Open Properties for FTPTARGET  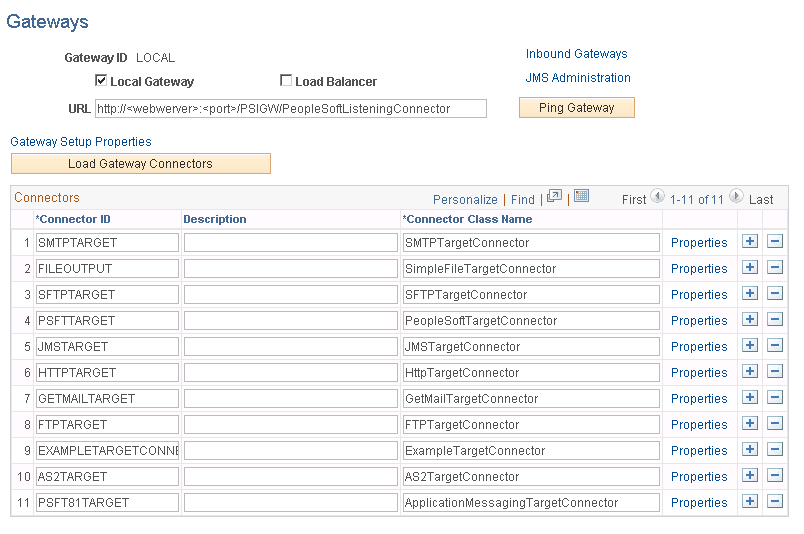click(699, 425)
